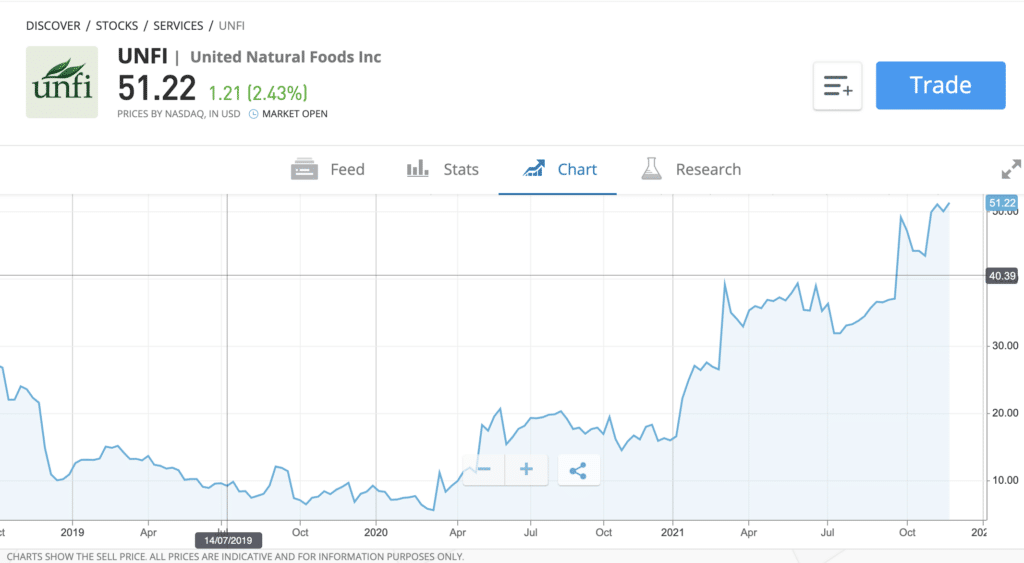Click the market open clock icon
The width and height of the screenshot is (1024, 563).
253,114
